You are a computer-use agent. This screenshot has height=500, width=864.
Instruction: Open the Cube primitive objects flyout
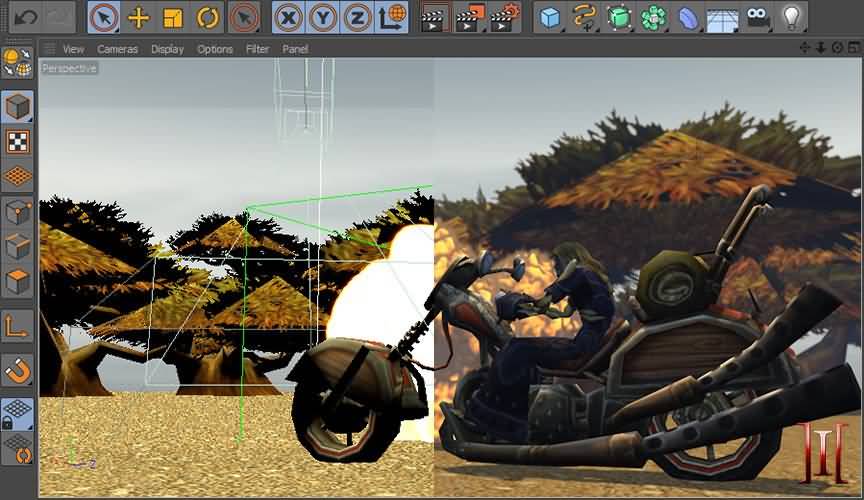click(x=550, y=18)
